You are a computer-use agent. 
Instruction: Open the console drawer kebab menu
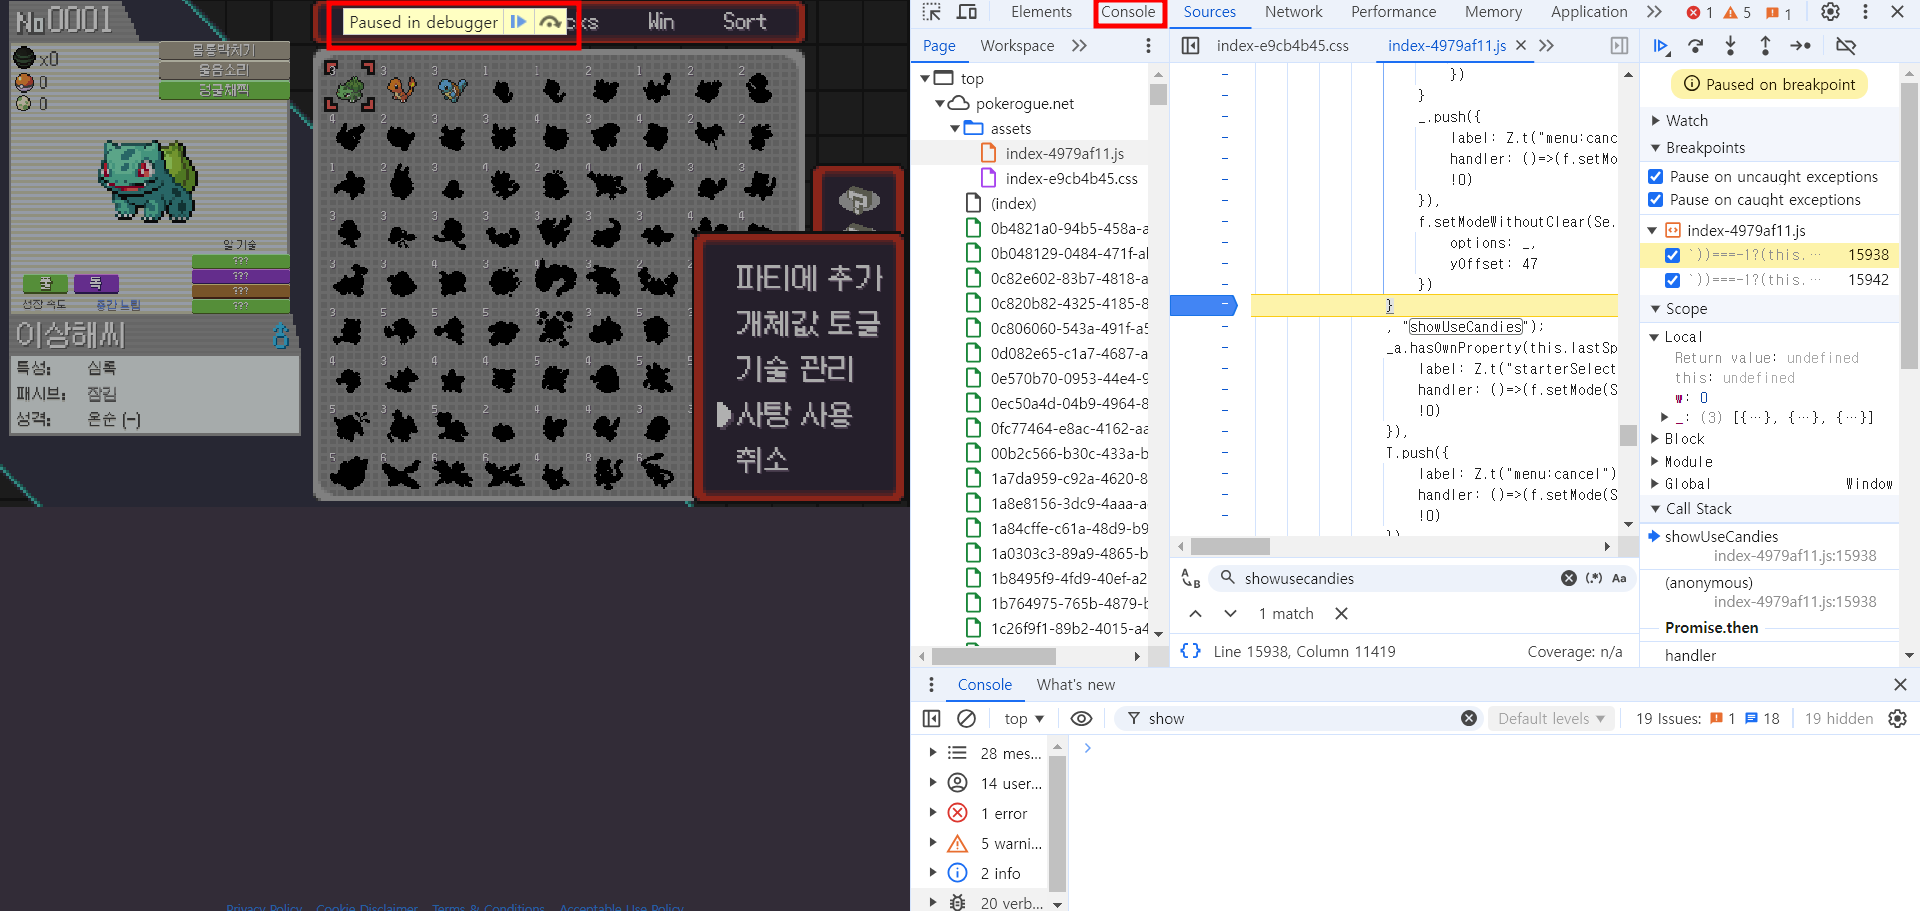pos(932,685)
